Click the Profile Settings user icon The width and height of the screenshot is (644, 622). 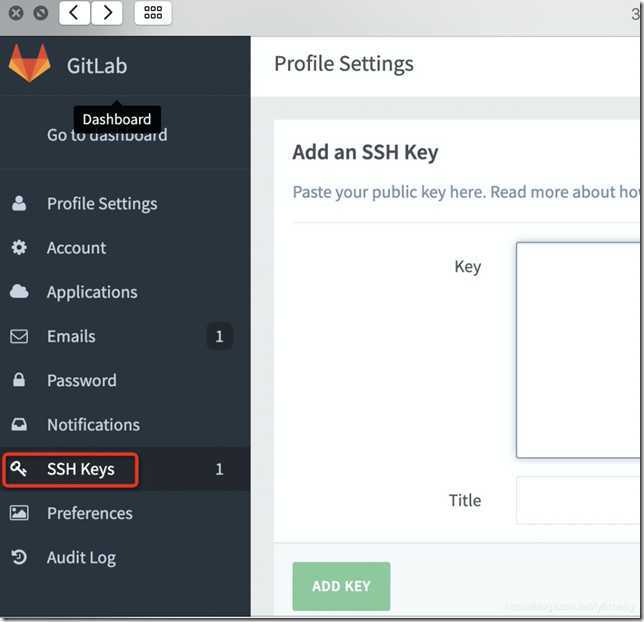(19, 203)
